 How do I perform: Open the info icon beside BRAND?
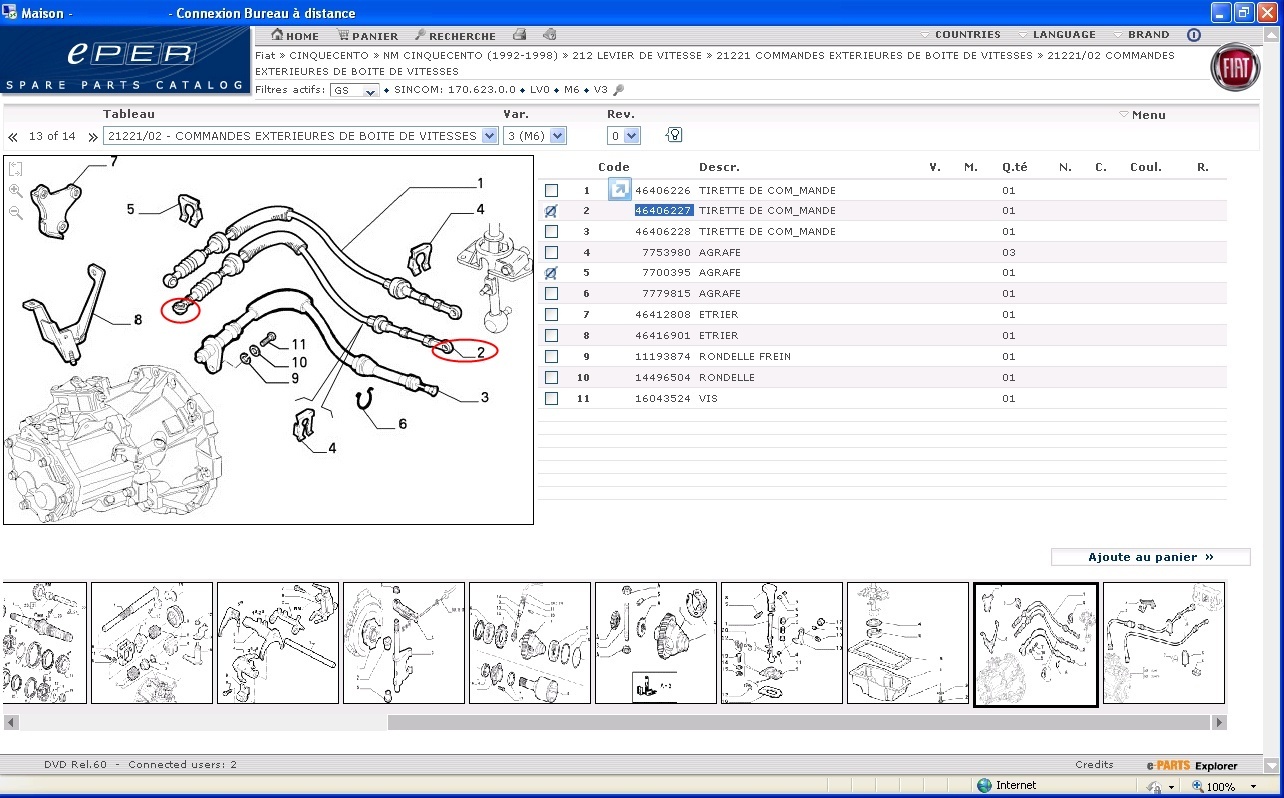tap(1193, 35)
